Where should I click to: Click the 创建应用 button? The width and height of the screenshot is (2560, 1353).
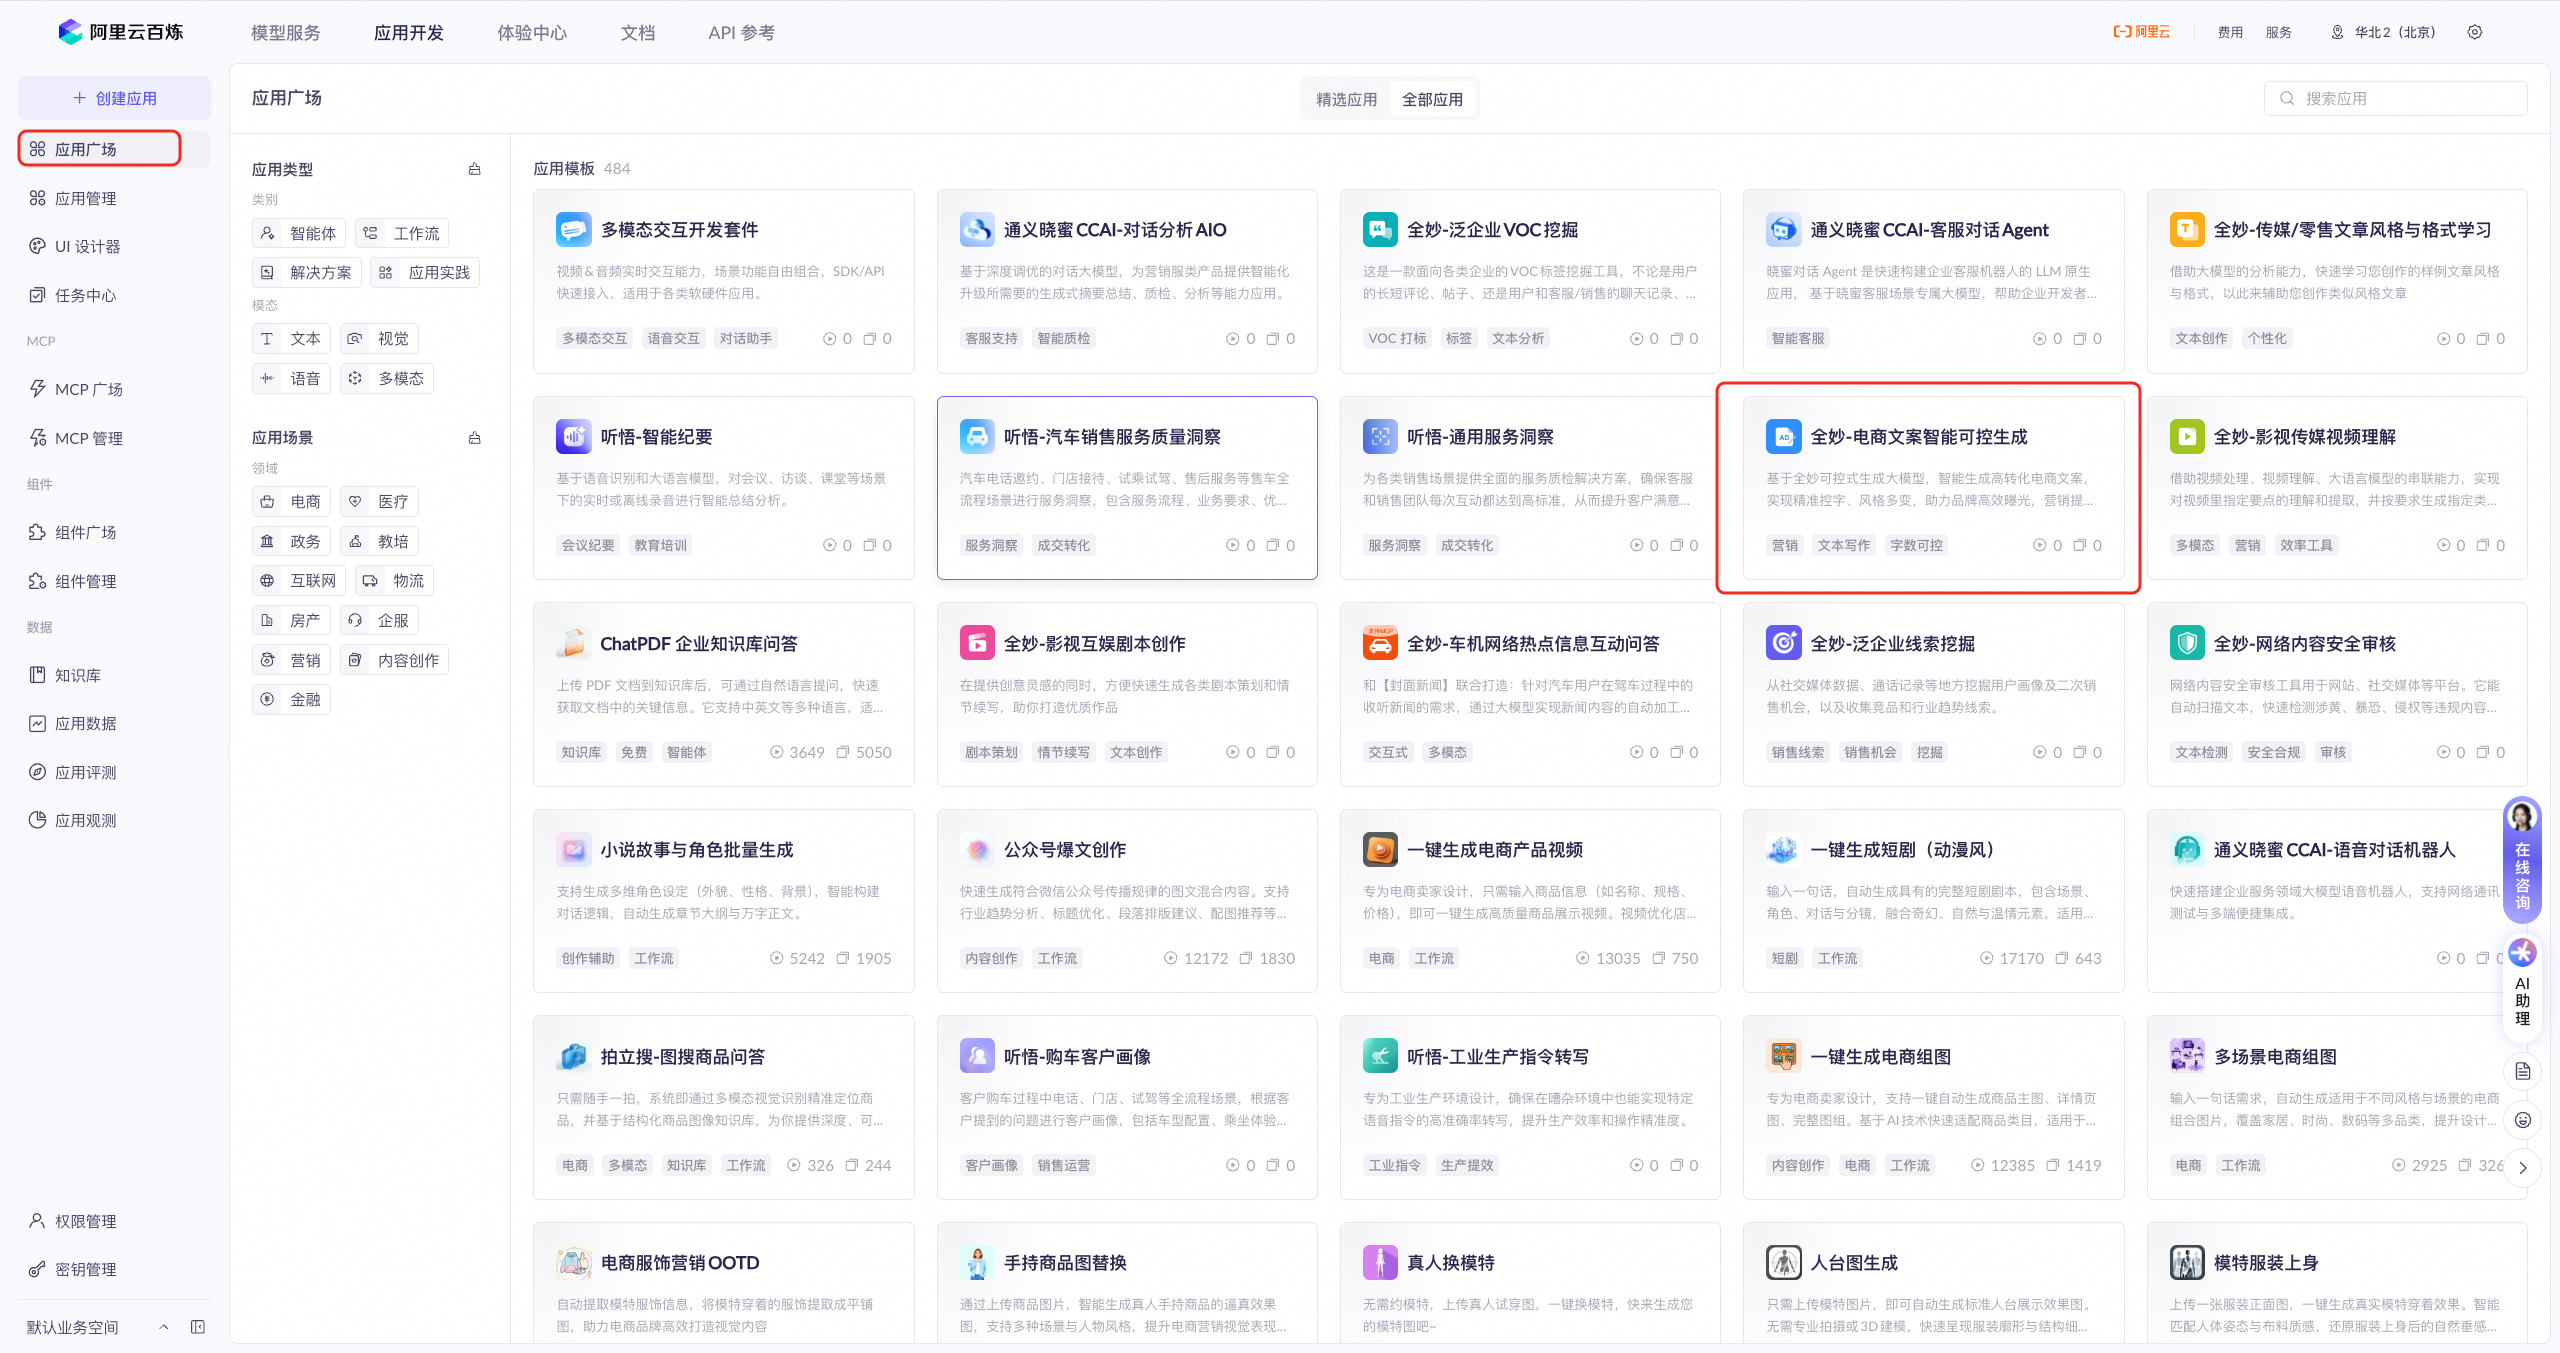[114, 98]
